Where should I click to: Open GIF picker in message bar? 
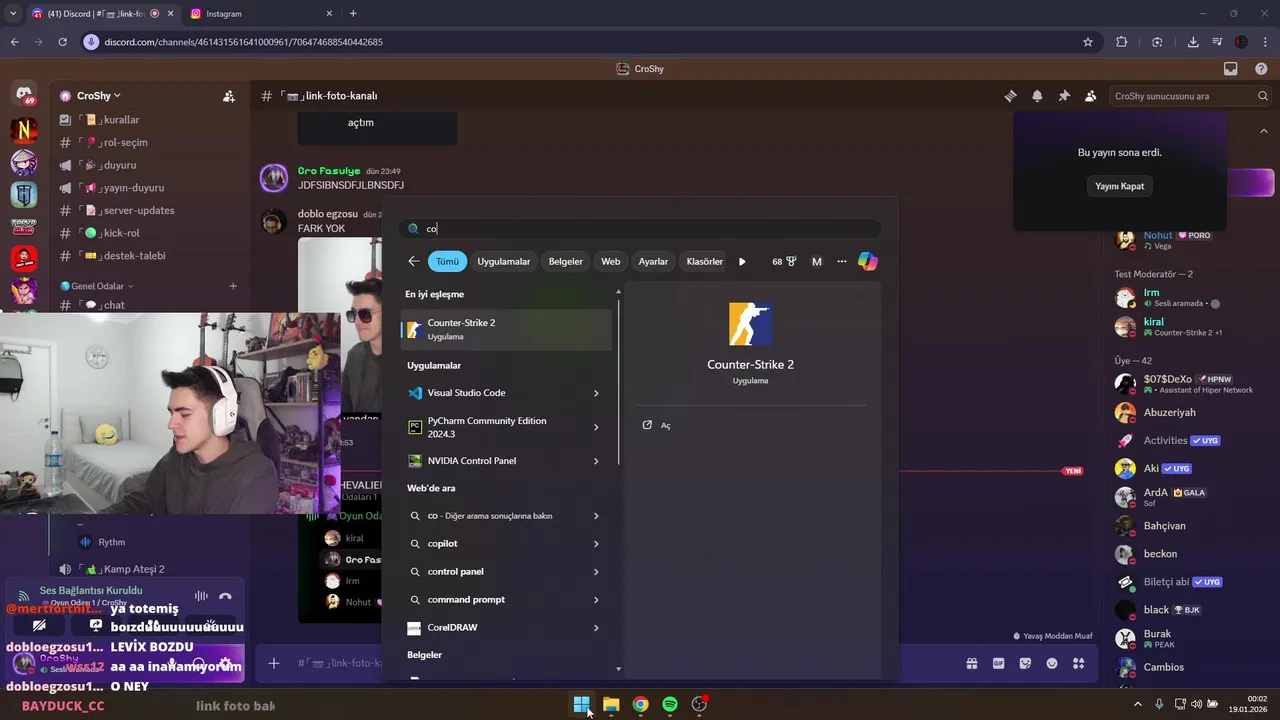[x=998, y=663]
